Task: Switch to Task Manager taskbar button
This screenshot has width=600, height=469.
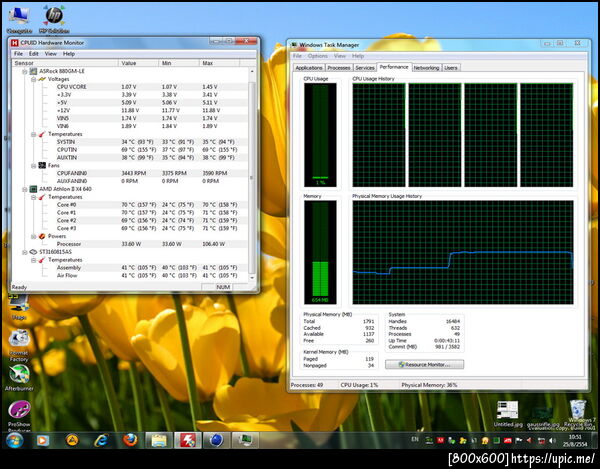Action: (x=245, y=441)
